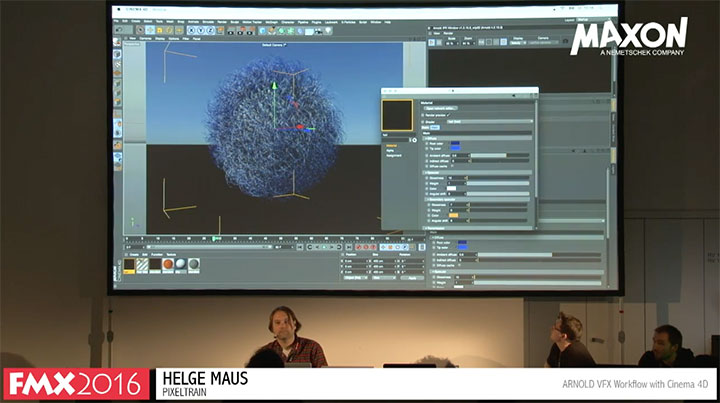Click the orange sphere material thumbnail
Screen dimensions: 720x403
(168, 264)
